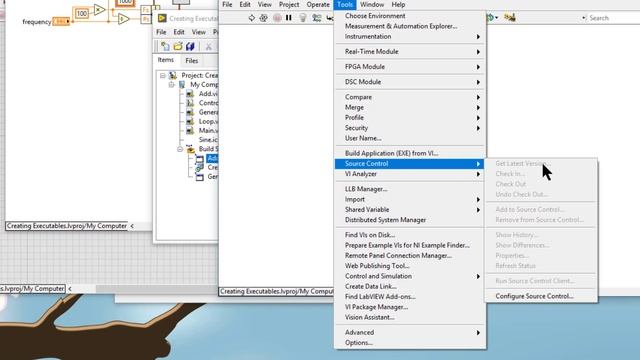Choose VI Package Manager...
The image size is (640, 360).
376,307
